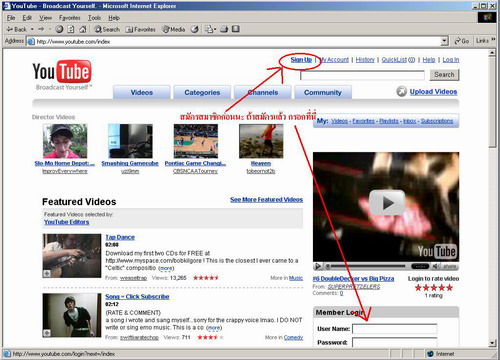Expand the address bar dropdown
500x360 pixels.
[x=444, y=41]
